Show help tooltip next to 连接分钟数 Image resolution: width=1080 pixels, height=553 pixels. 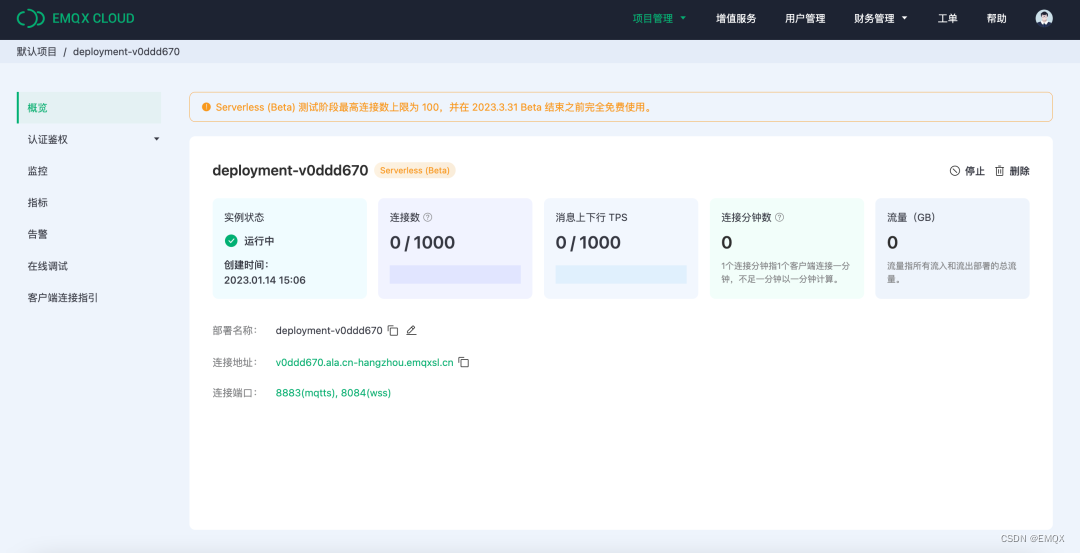tap(780, 217)
